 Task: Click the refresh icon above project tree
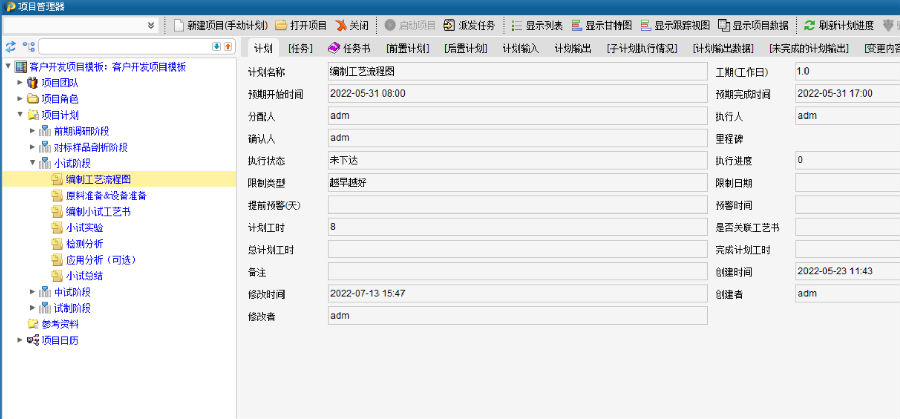coord(10,46)
